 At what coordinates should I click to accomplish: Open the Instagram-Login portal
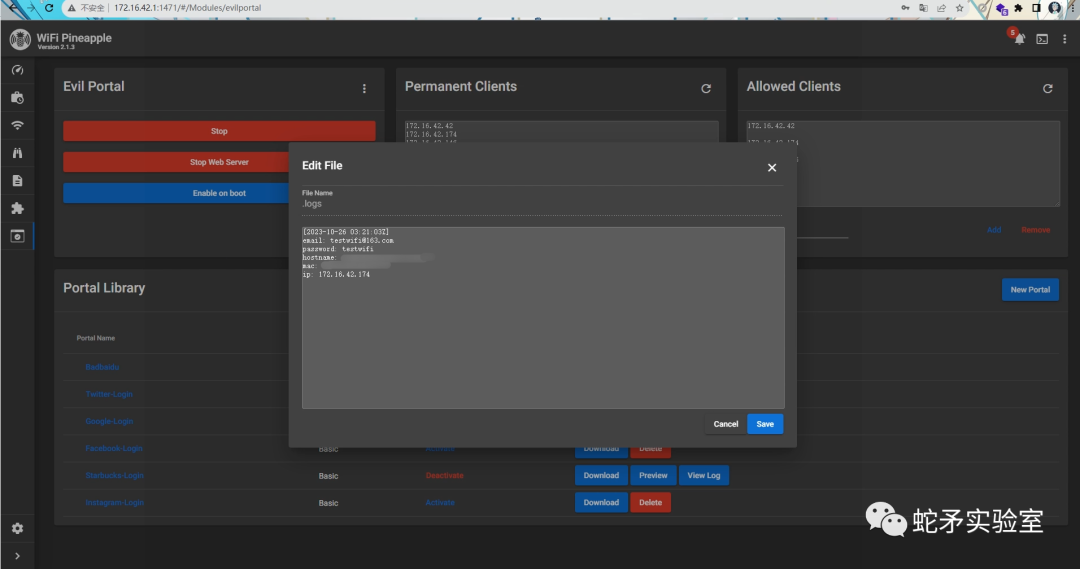coord(114,502)
